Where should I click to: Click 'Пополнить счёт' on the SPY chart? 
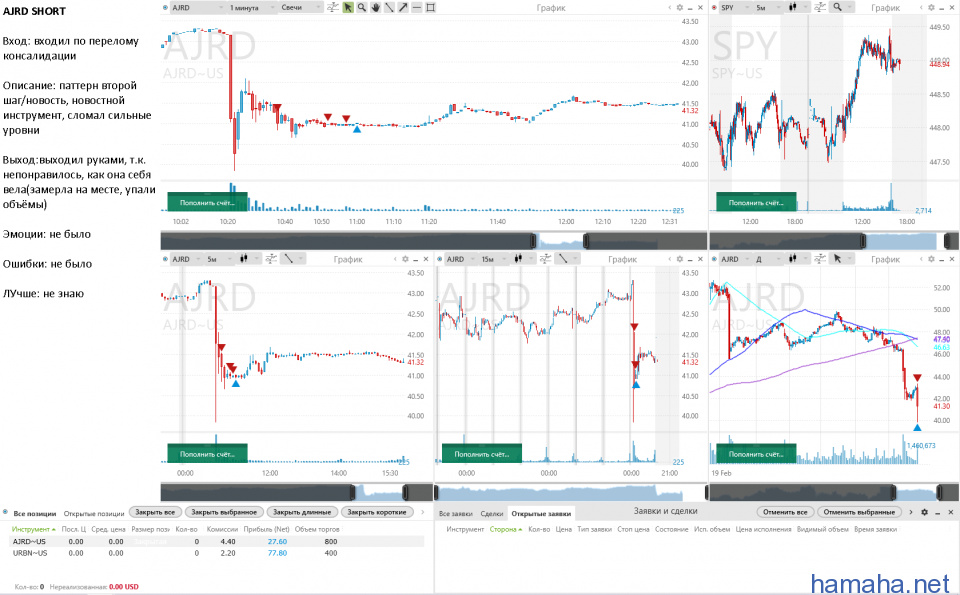click(756, 202)
